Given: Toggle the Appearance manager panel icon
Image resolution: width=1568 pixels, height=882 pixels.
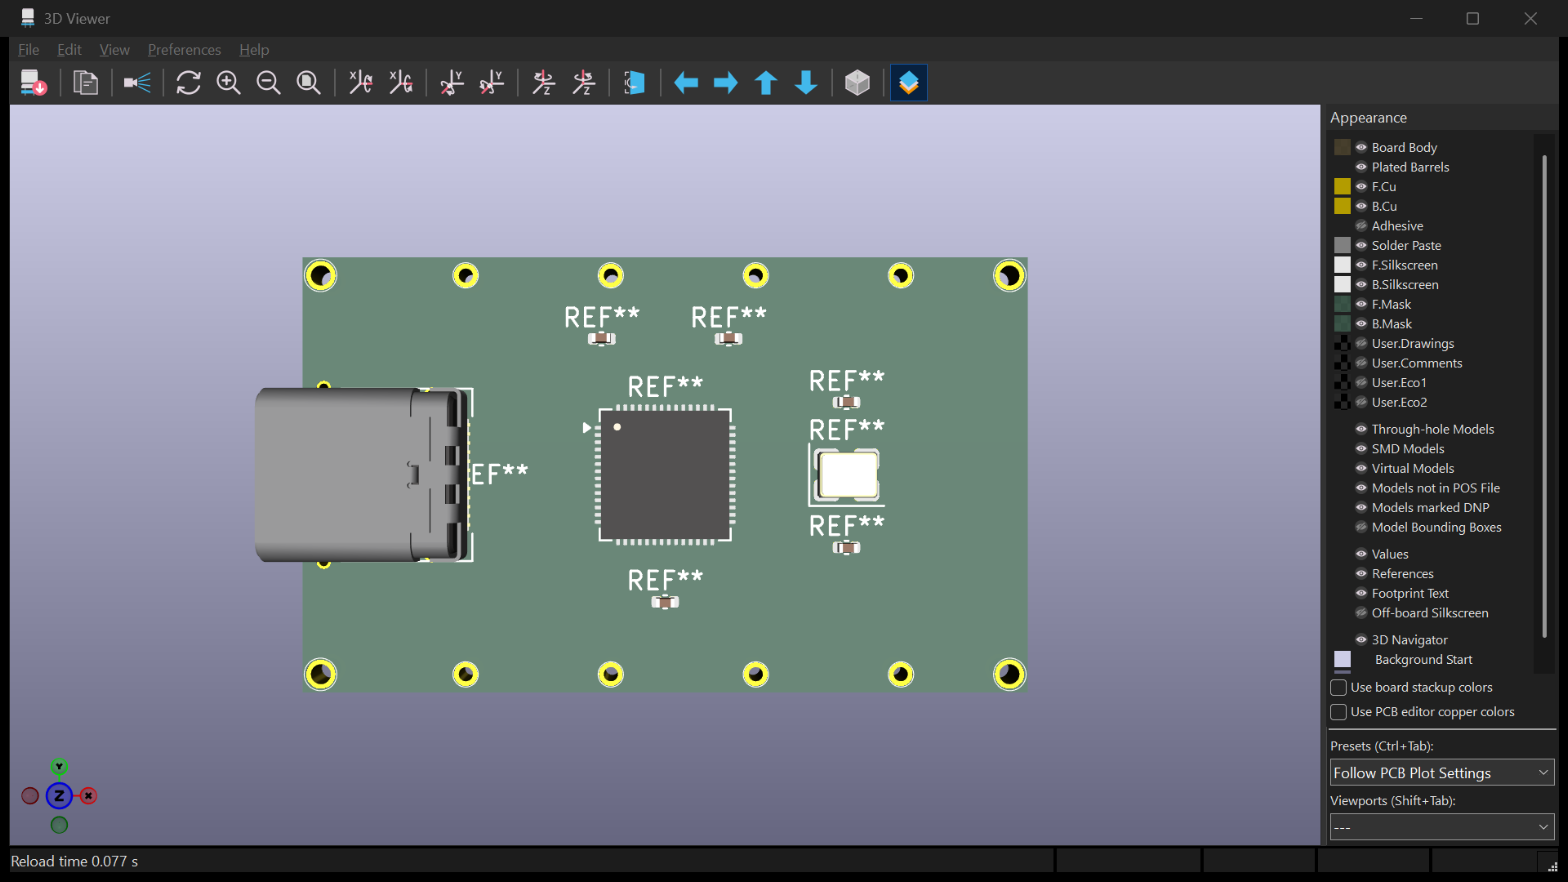Looking at the screenshot, I should (x=909, y=83).
